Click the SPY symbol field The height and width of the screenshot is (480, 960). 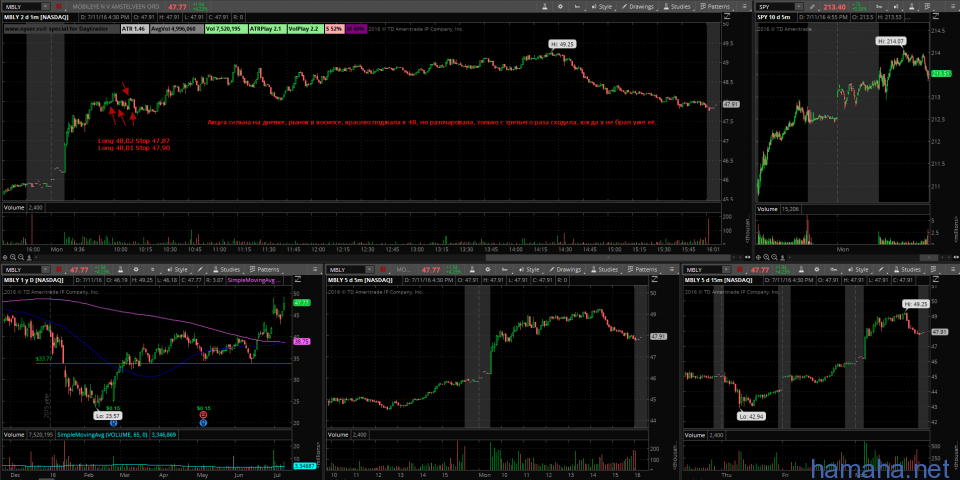(x=775, y=7)
